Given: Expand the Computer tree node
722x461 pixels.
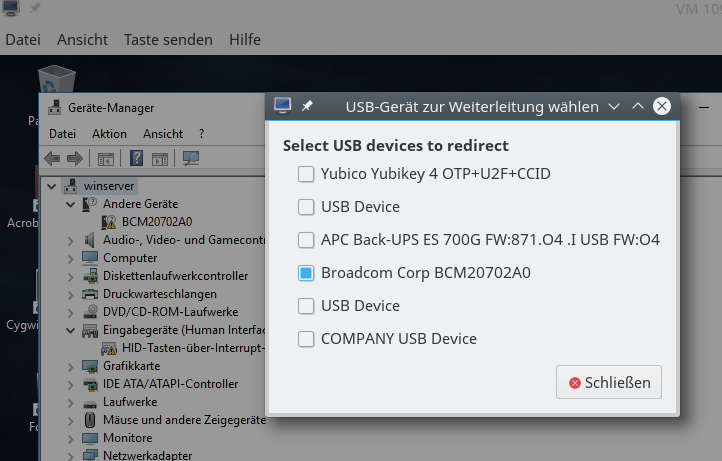Looking at the screenshot, I should [70, 258].
